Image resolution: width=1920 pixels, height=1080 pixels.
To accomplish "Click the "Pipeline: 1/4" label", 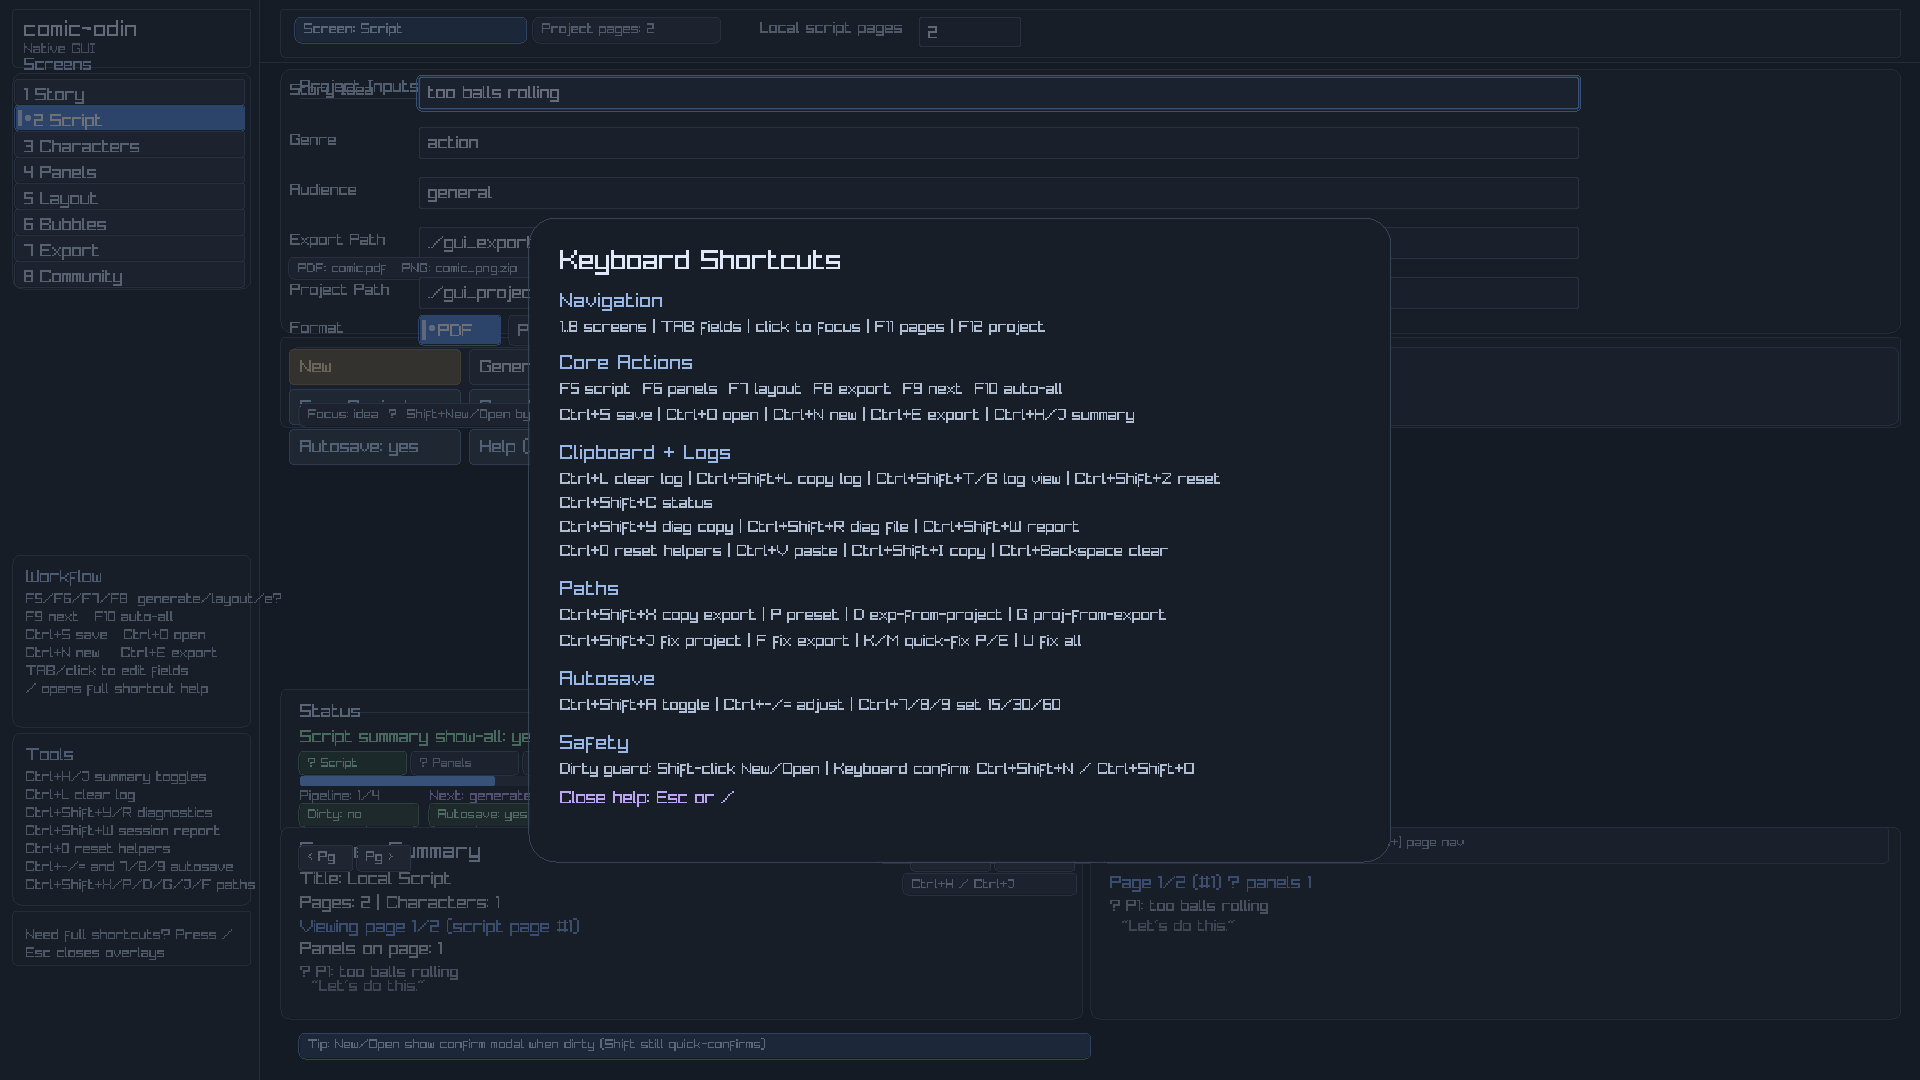I will [x=339, y=796].
